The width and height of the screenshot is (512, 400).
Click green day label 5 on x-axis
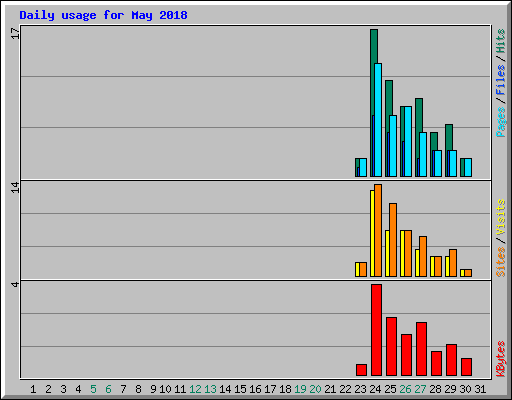pos(93,389)
